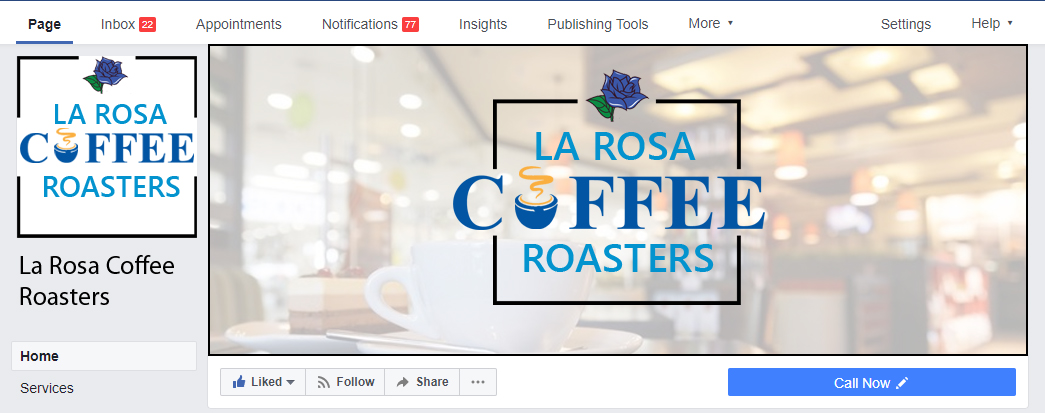The width and height of the screenshot is (1045, 413).
Task: Open the three-dots more actions button
Action: [478, 382]
